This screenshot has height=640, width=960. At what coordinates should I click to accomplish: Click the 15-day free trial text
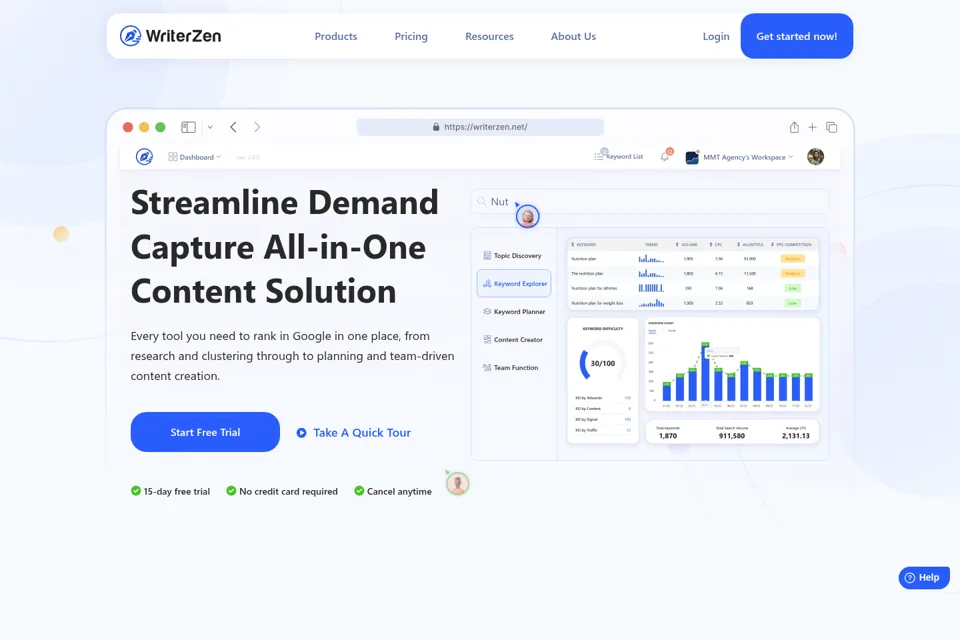pos(176,491)
